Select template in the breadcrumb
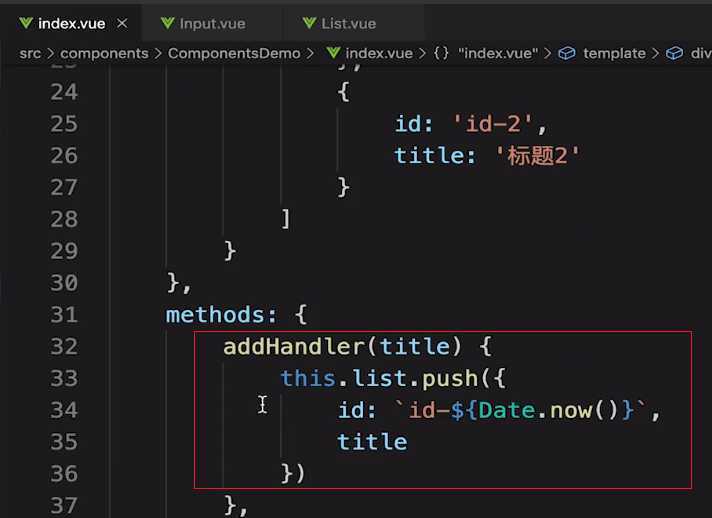The width and height of the screenshot is (712, 518). pos(614,54)
